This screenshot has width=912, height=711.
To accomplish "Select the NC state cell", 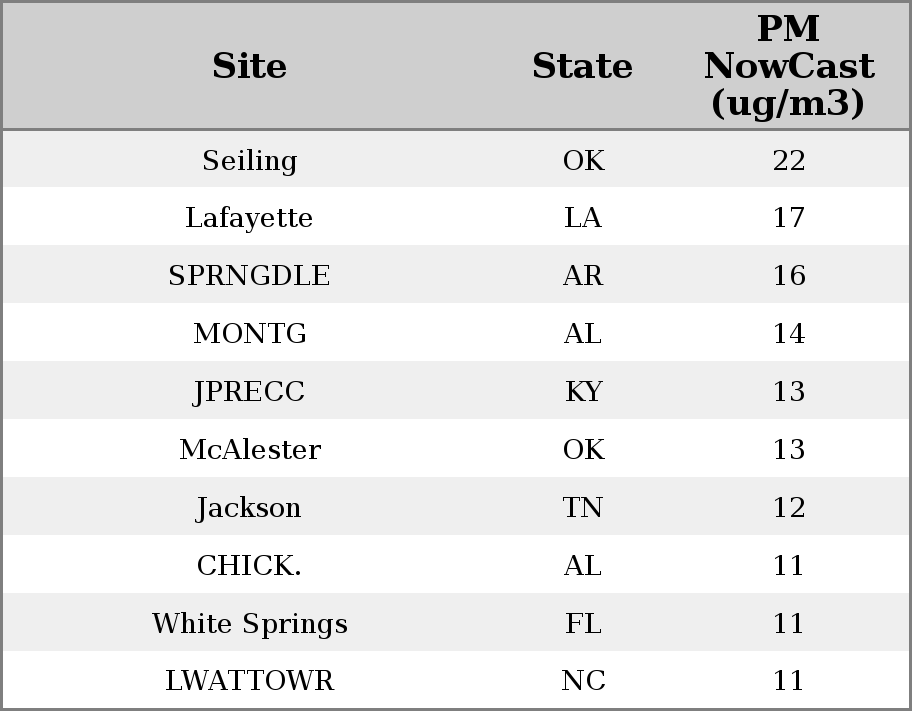I will 582,681.
